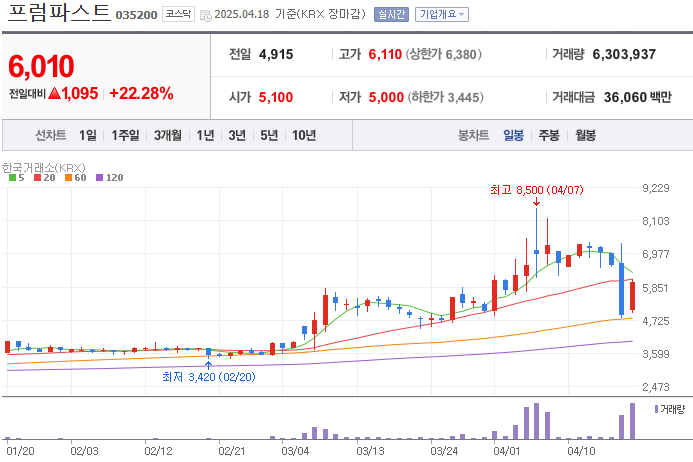Image resolution: width=693 pixels, height=462 pixels.
Task: Click the change rate +22.28%
Action: (x=141, y=93)
